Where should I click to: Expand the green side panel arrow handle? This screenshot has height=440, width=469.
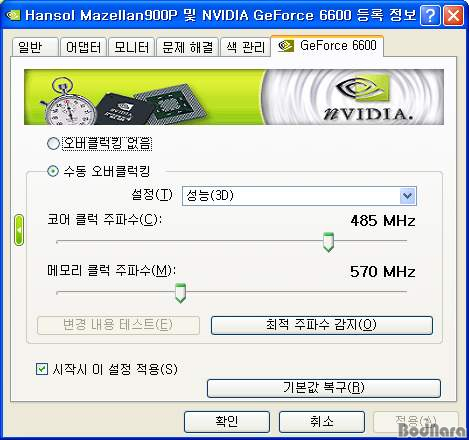click(19, 230)
